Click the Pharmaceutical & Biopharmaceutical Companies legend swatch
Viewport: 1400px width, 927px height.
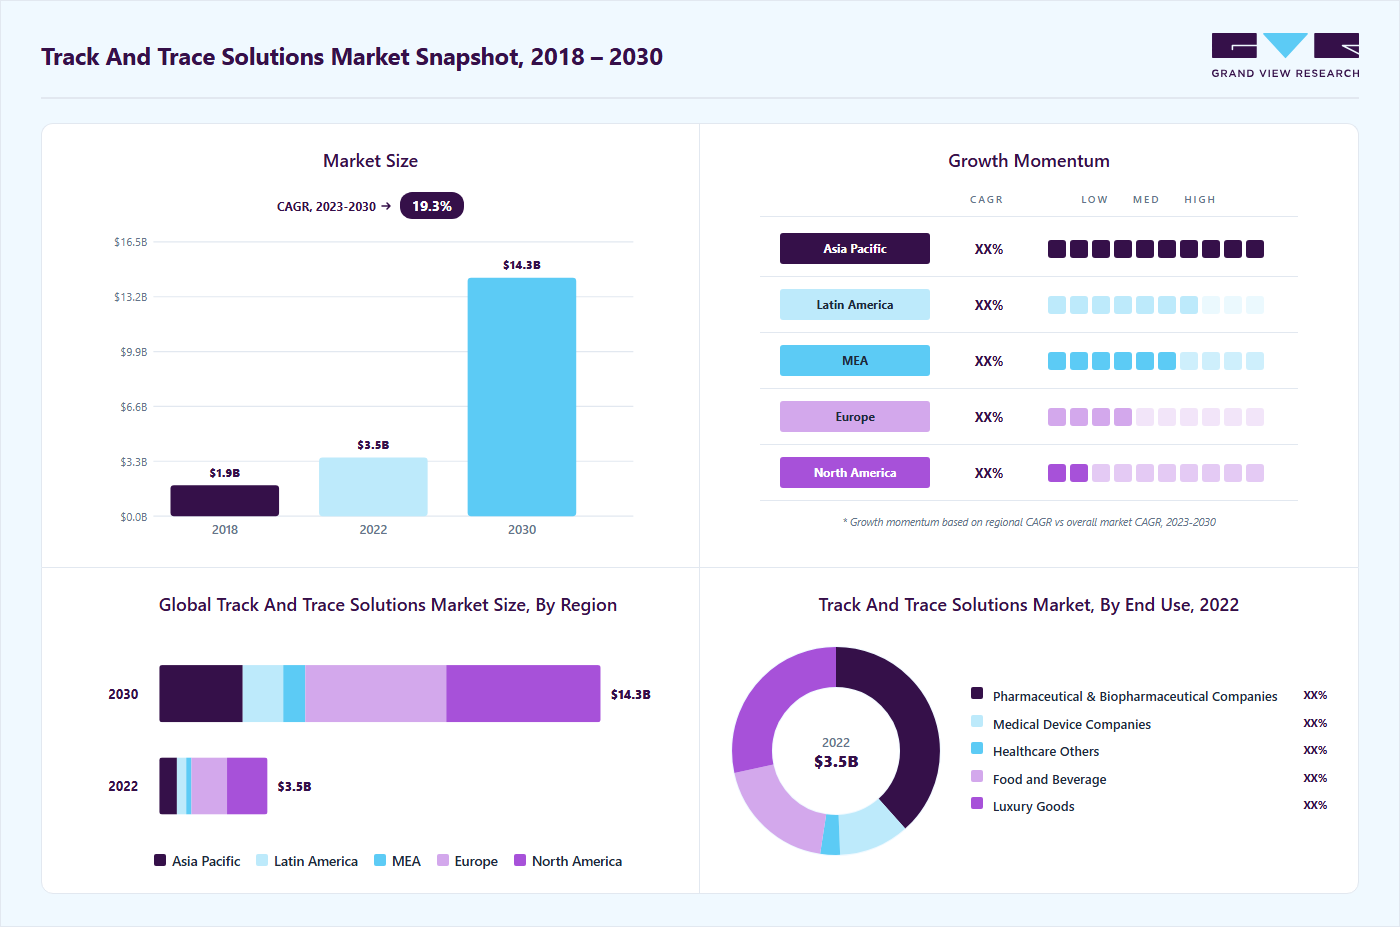[977, 693]
